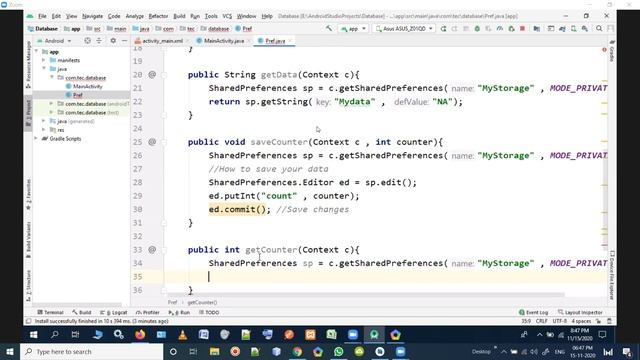640x360 pixels.
Task: Click the red Stop button in toolbar
Action: pos(522,29)
